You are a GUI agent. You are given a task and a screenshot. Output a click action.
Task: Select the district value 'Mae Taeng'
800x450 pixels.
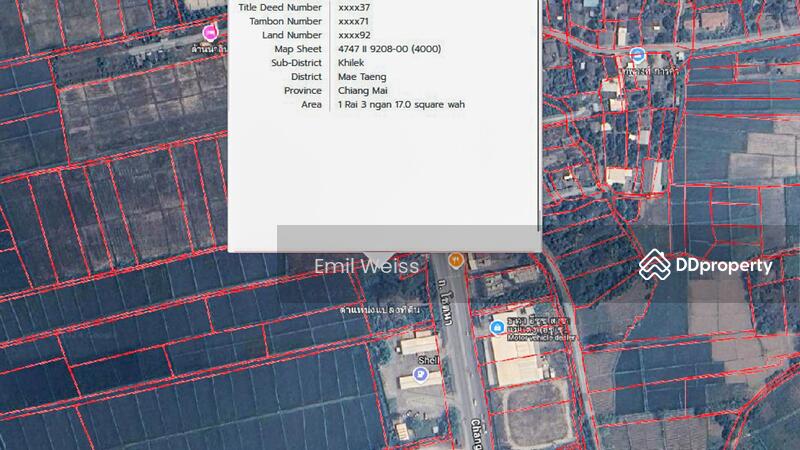coord(362,77)
